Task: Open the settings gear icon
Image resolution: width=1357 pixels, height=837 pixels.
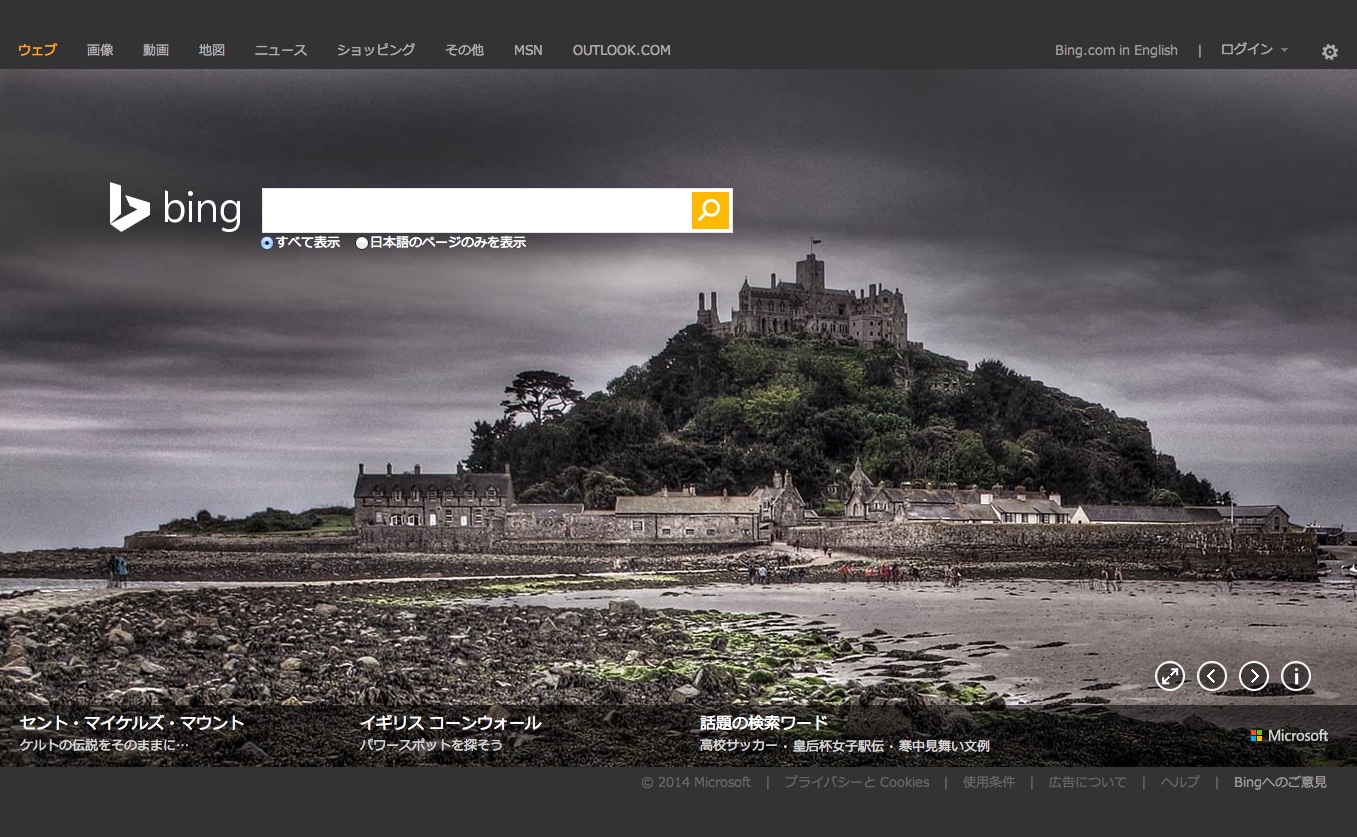Action: 1329,52
